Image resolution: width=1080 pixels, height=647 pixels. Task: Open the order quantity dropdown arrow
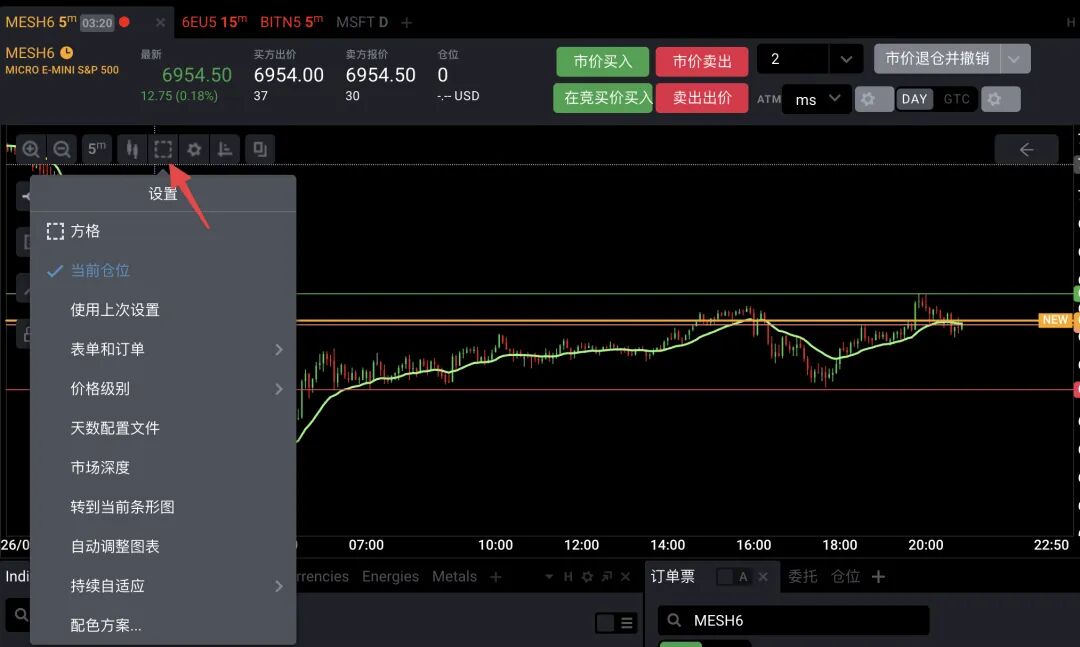click(846, 59)
